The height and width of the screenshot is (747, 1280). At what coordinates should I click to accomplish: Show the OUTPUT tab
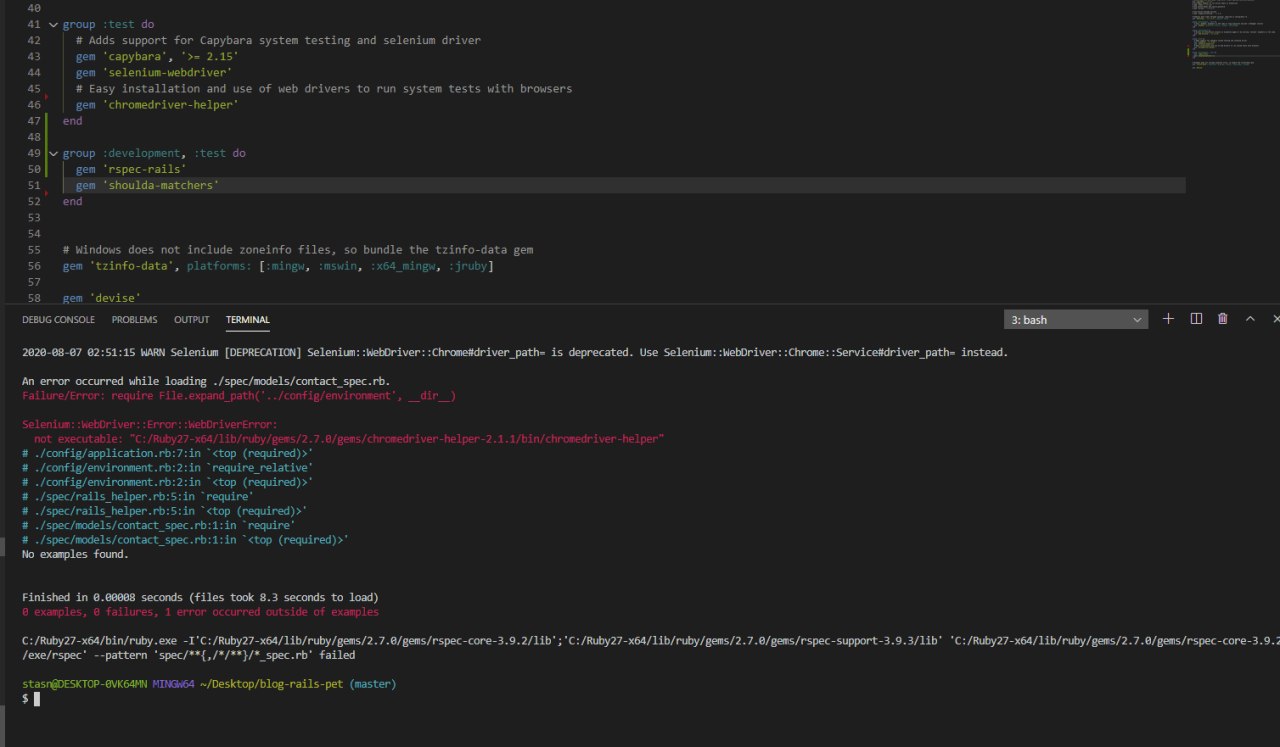pyautogui.click(x=191, y=320)
